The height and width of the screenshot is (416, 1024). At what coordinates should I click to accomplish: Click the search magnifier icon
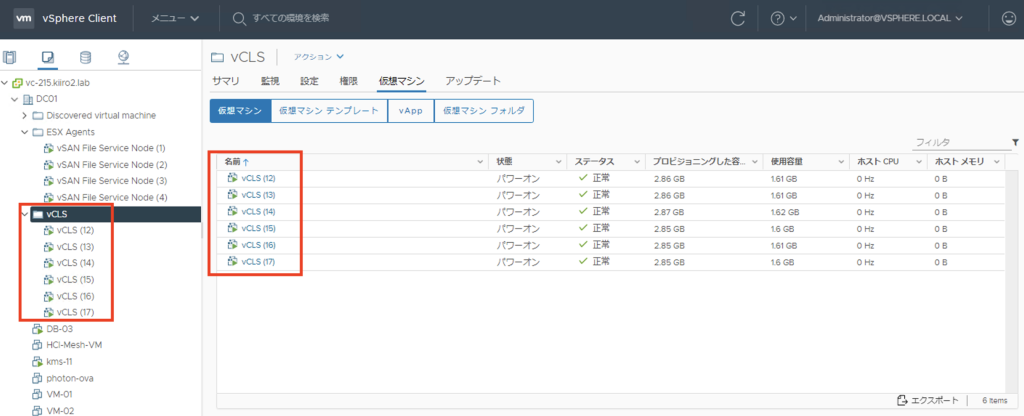pos(239,18)
